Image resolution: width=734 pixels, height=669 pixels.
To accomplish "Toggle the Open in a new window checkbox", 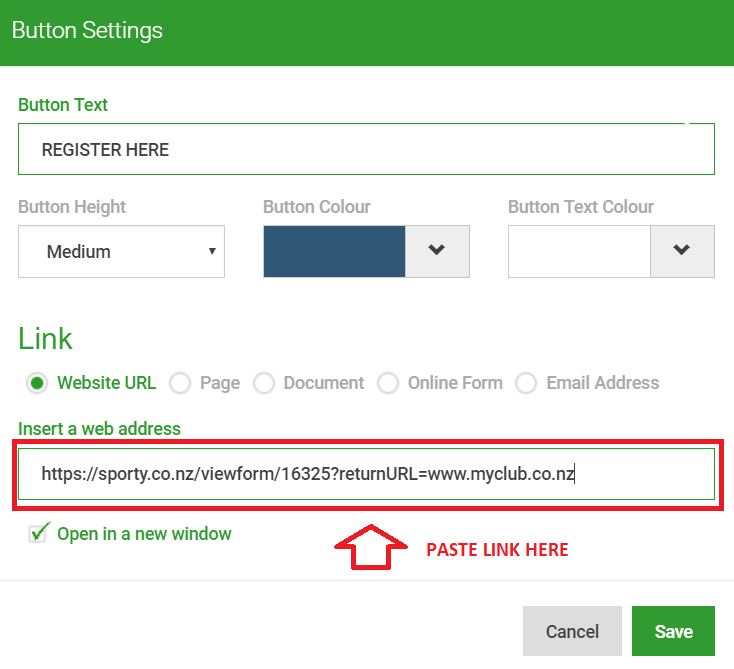I will (37, 534).
